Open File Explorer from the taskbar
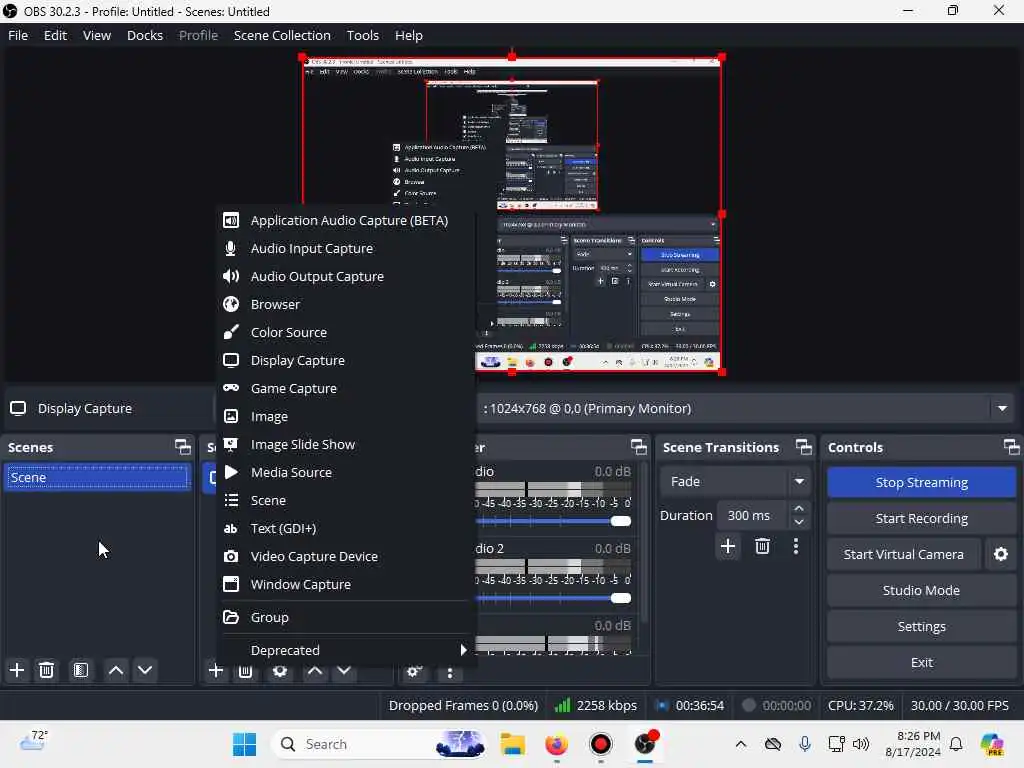The image size is (1024, 768). pos(513,744)
